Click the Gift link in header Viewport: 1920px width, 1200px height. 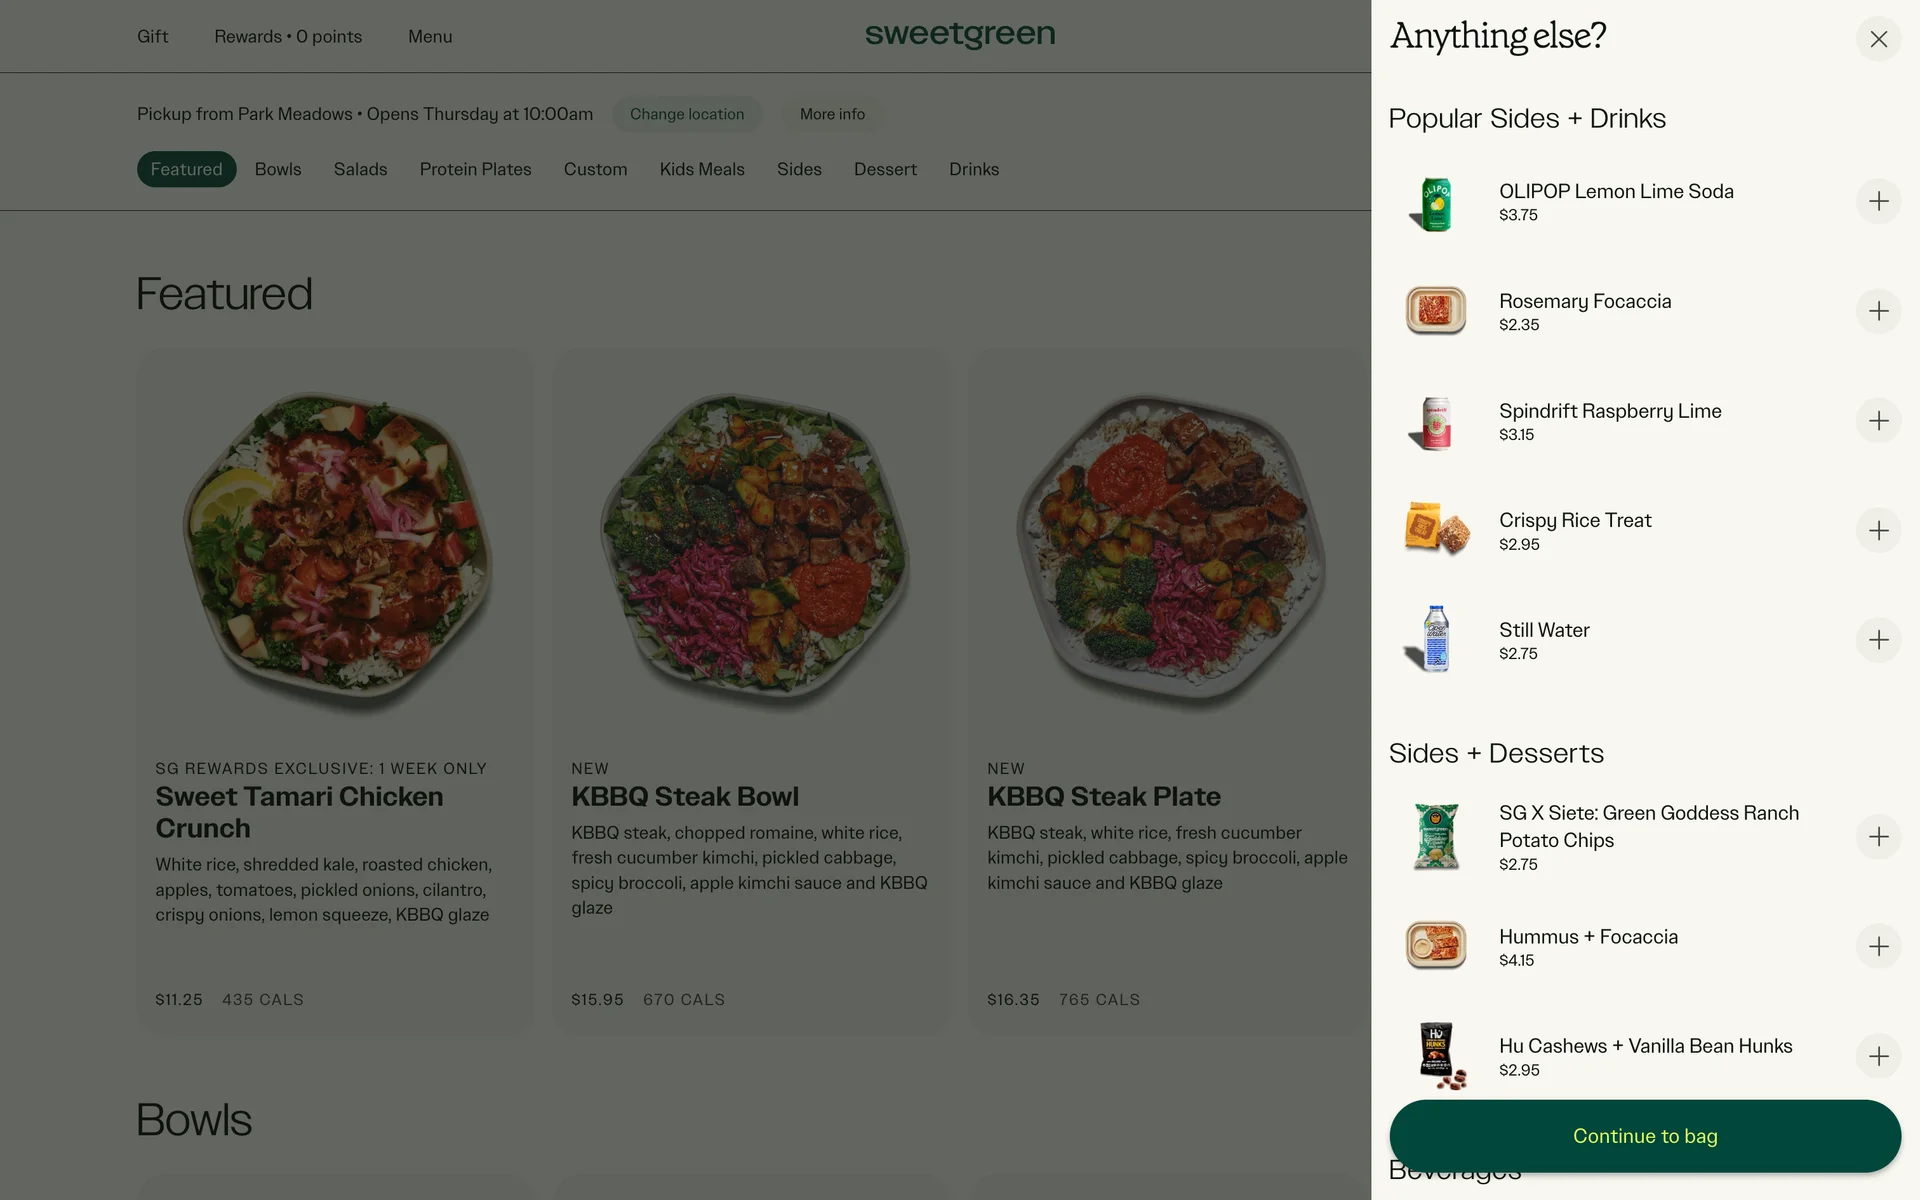(152, 37)
